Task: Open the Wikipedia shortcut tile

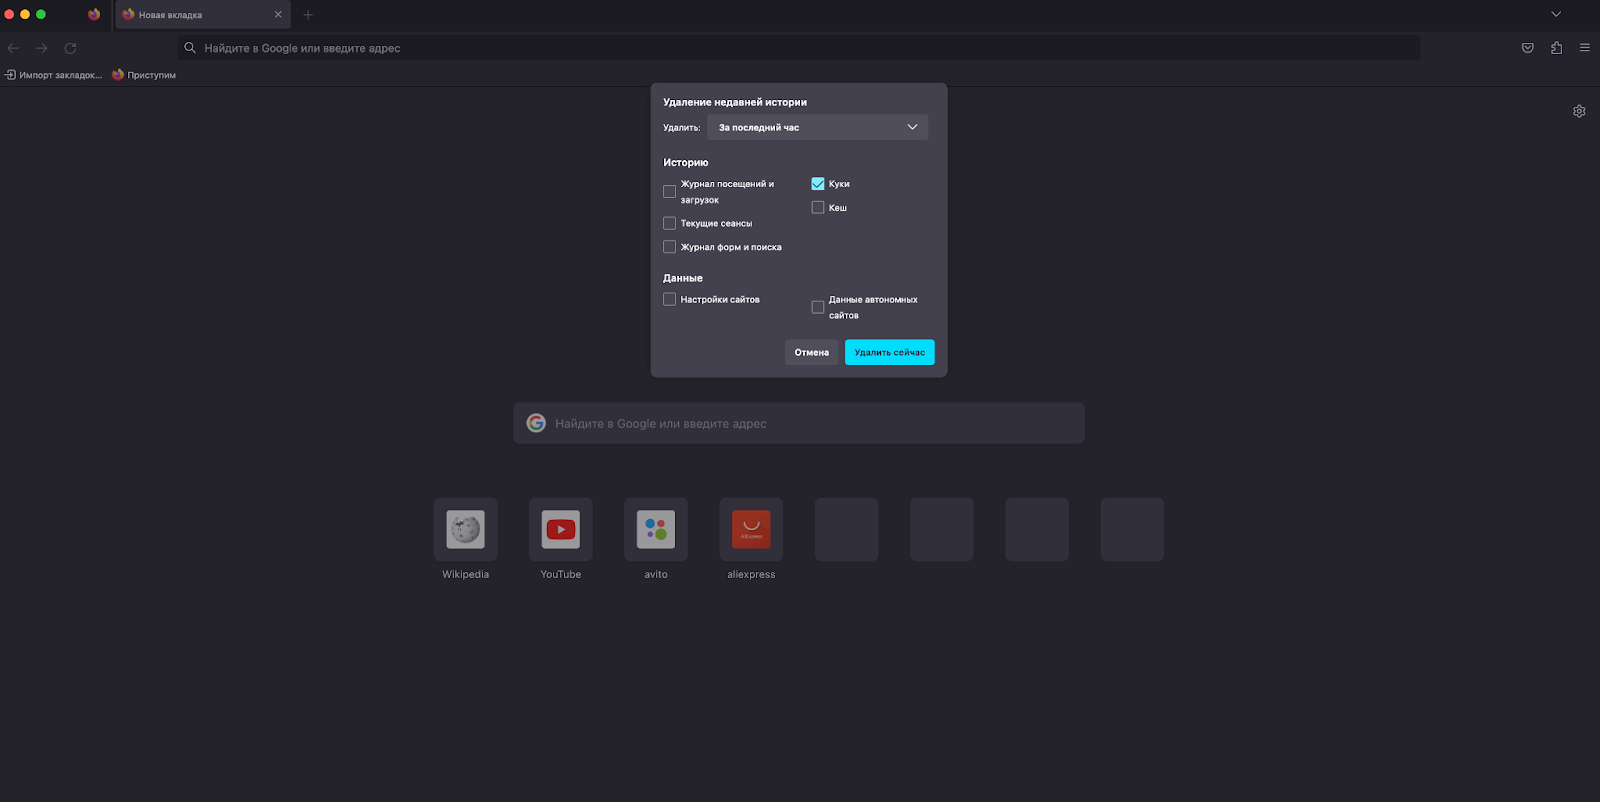Action: click(465, 530)
